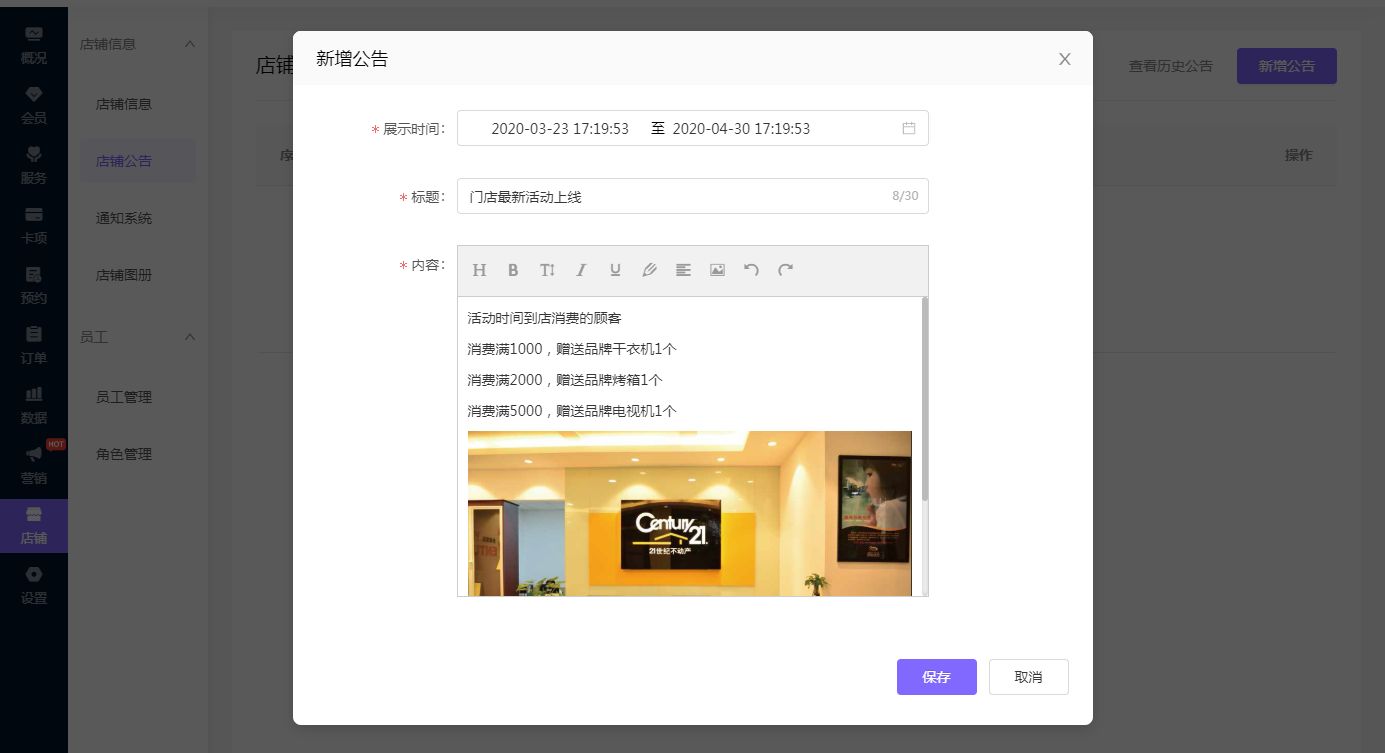Open the text color pen tool
1385x753 pixels.
tap(649, 270)
